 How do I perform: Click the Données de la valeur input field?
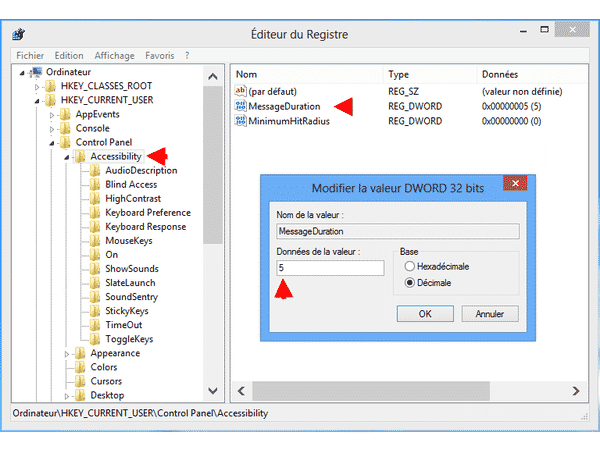click(330, 268)
